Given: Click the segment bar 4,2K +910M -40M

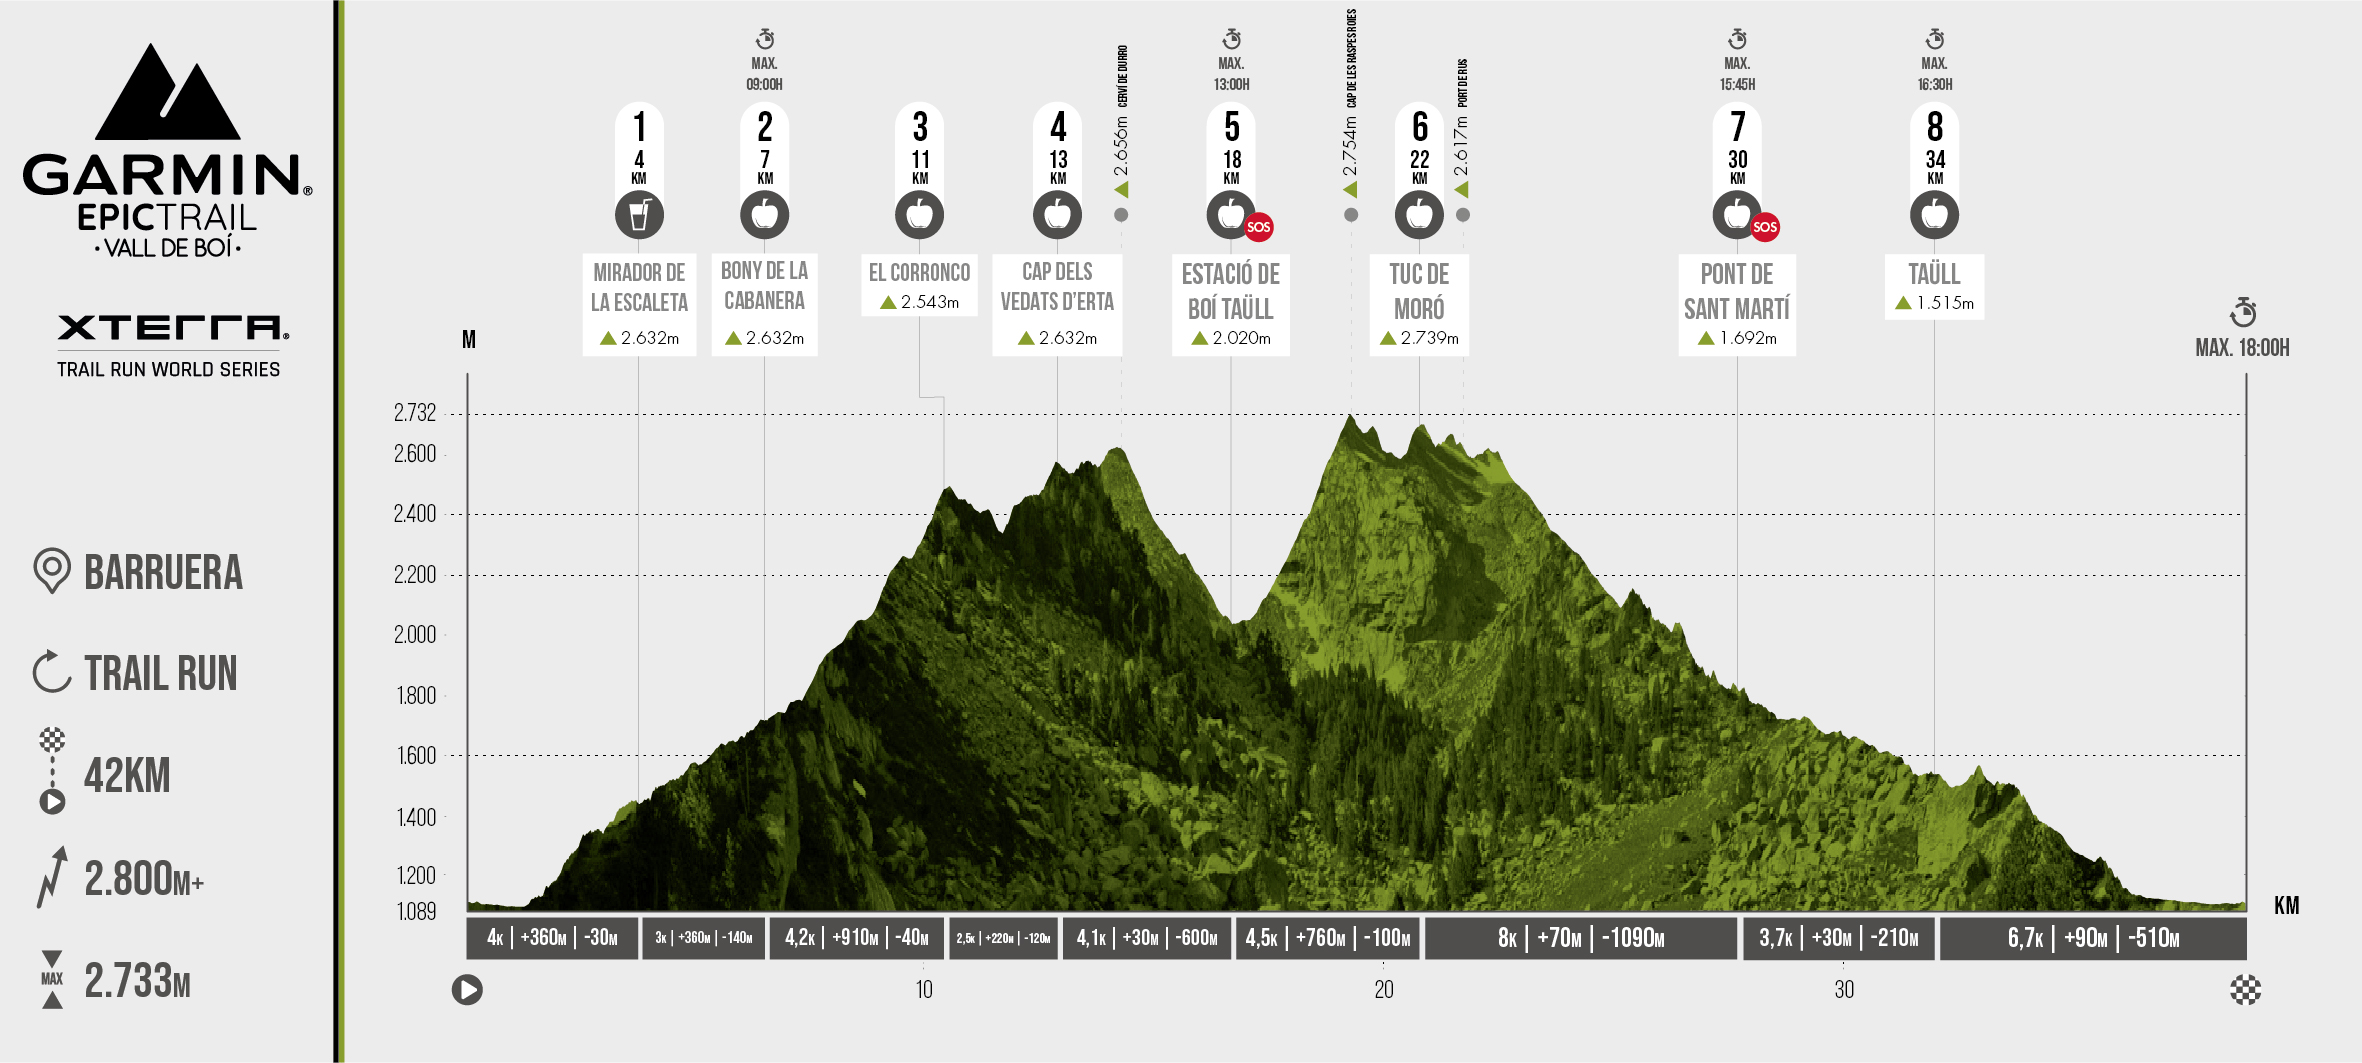Looking at the screenshot, I should point(857,938).
